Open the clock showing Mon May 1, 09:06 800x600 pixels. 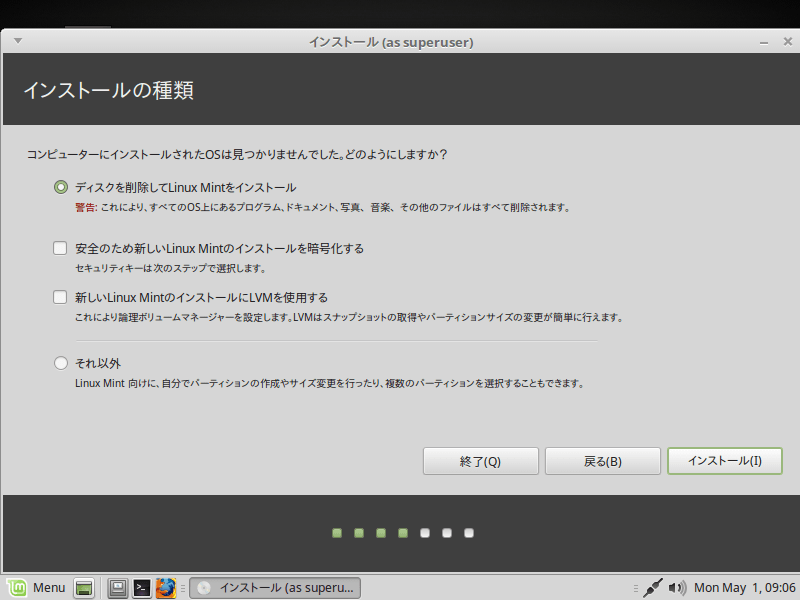pos(745,588)
